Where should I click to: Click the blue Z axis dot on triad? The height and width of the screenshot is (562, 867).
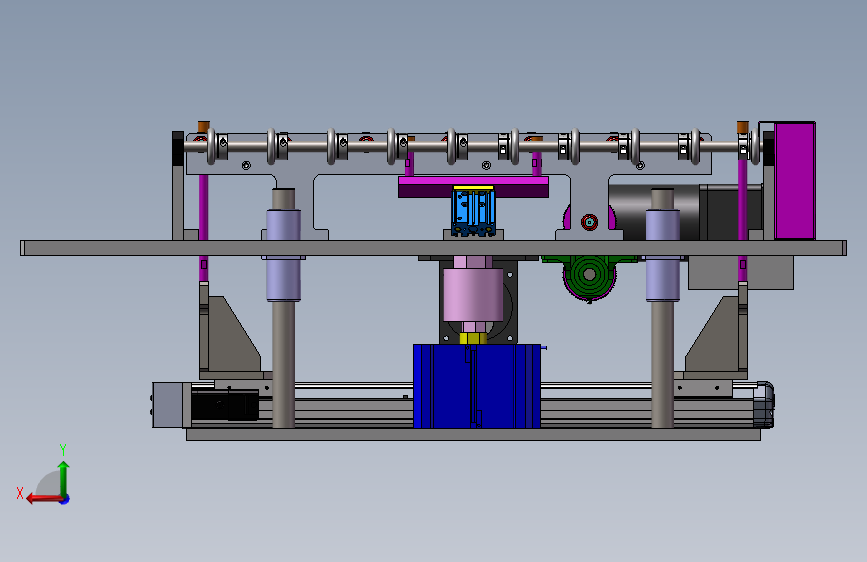[x=65, y=499]
